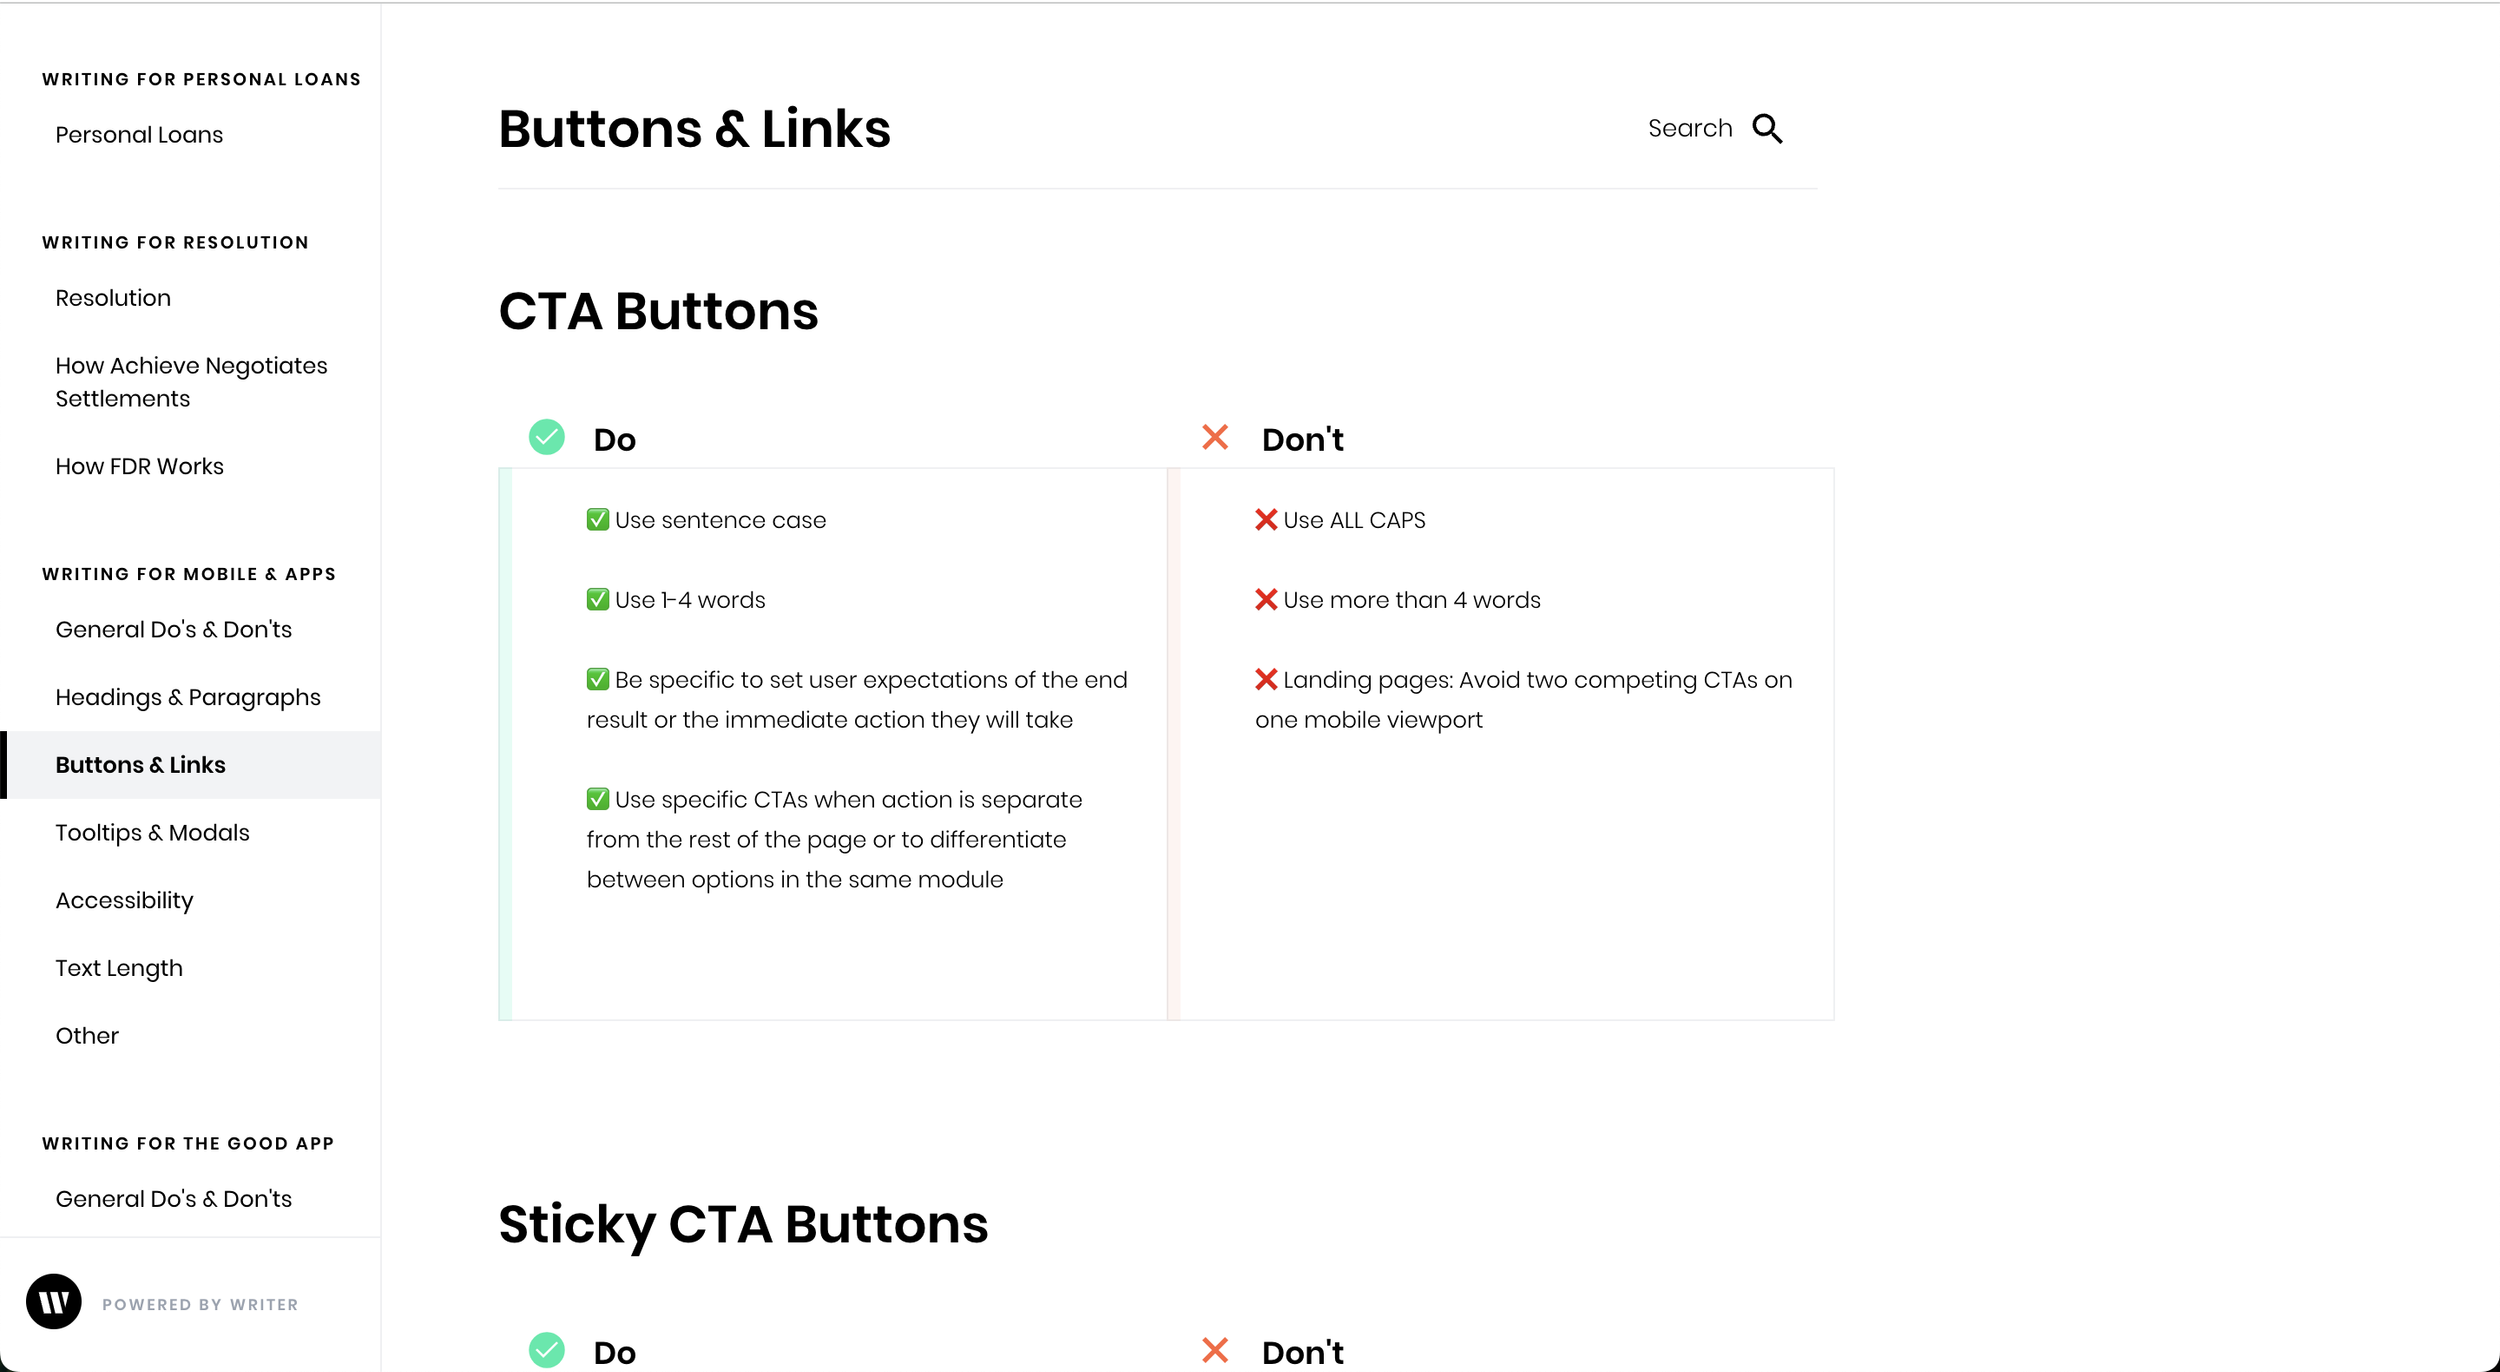The width and height of the screenshot is (2500, 1372).
Task: Go to How Achieve Negotiates Settlements
Action: click(x=191, y=382)
